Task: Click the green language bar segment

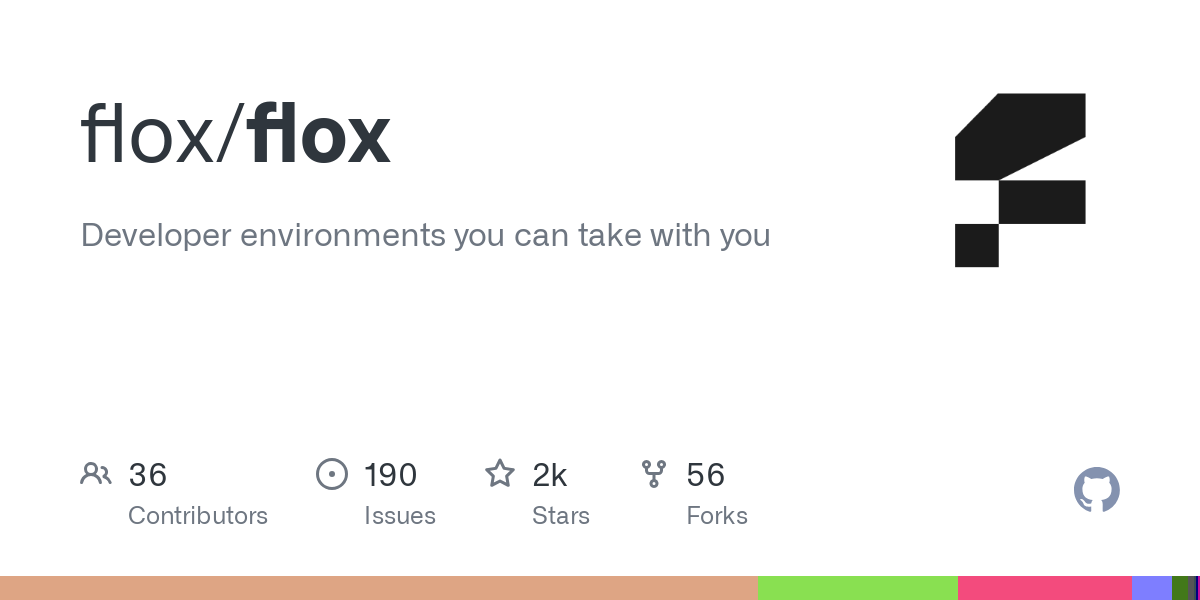Action: coord(857,588)
